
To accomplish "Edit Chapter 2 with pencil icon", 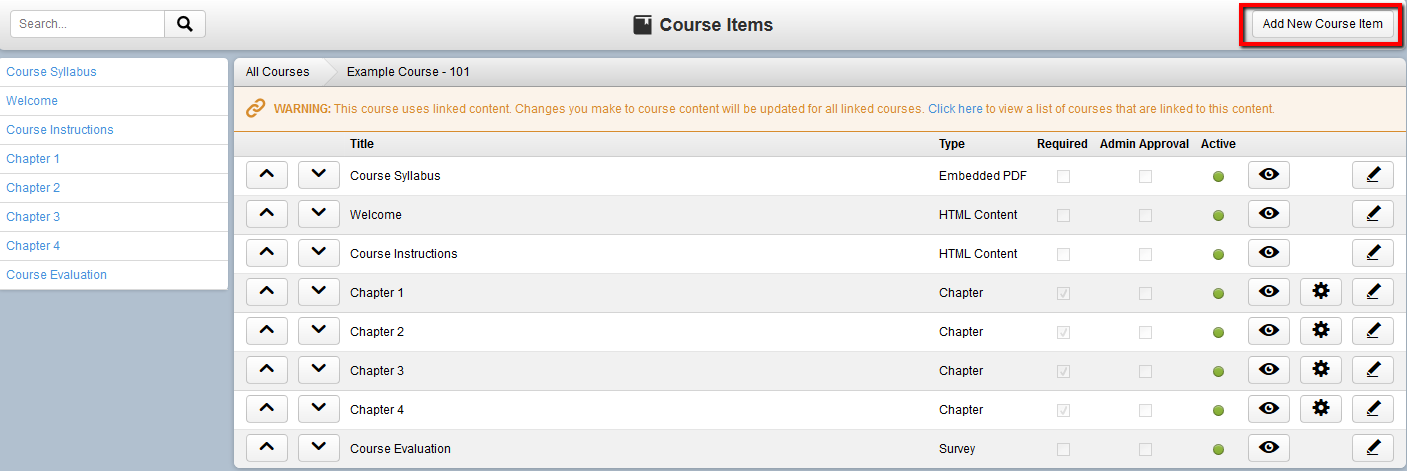I will click(x=1372, y=331).
